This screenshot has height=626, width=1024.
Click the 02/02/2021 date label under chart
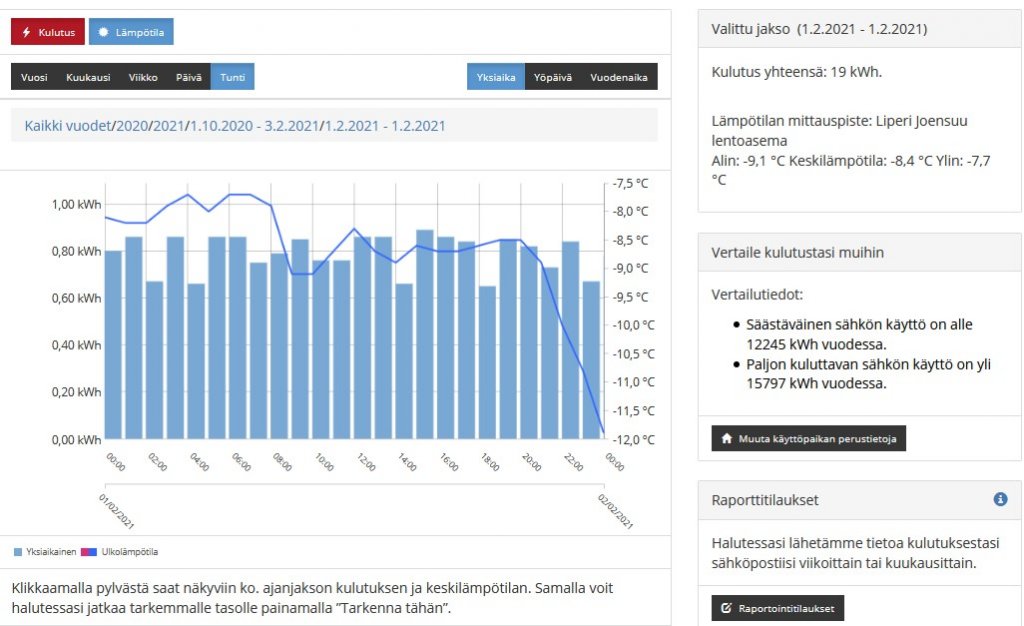615,511
